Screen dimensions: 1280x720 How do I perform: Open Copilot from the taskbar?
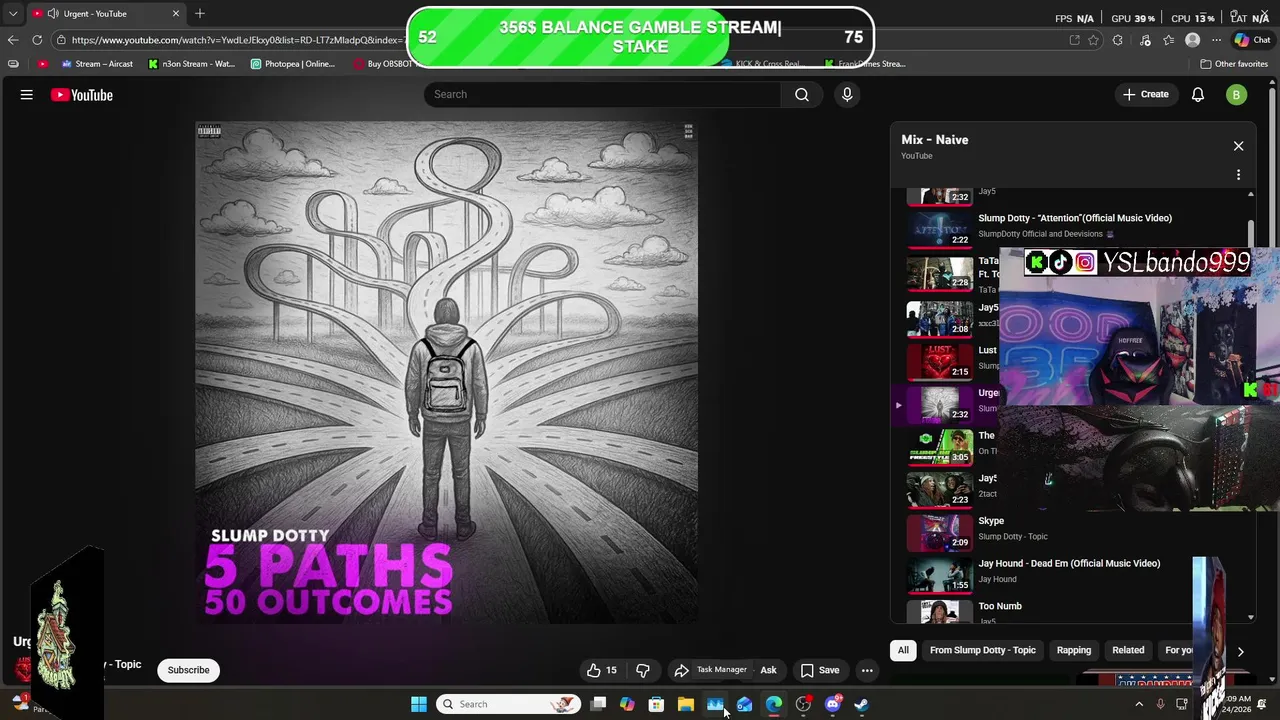(x=627, y=704)
